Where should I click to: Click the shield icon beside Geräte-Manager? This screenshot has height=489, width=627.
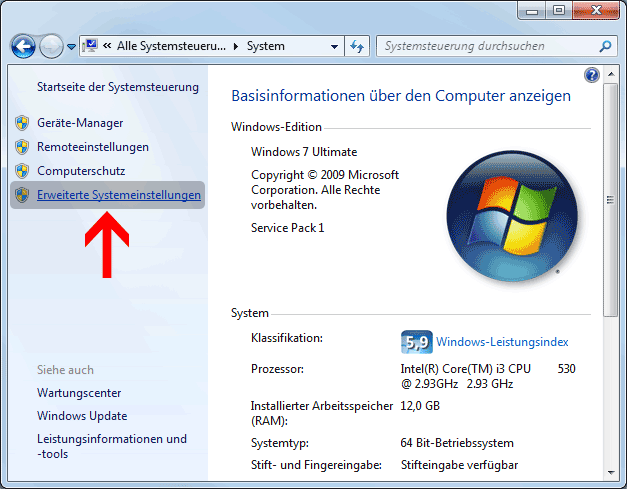click(22, 123)
